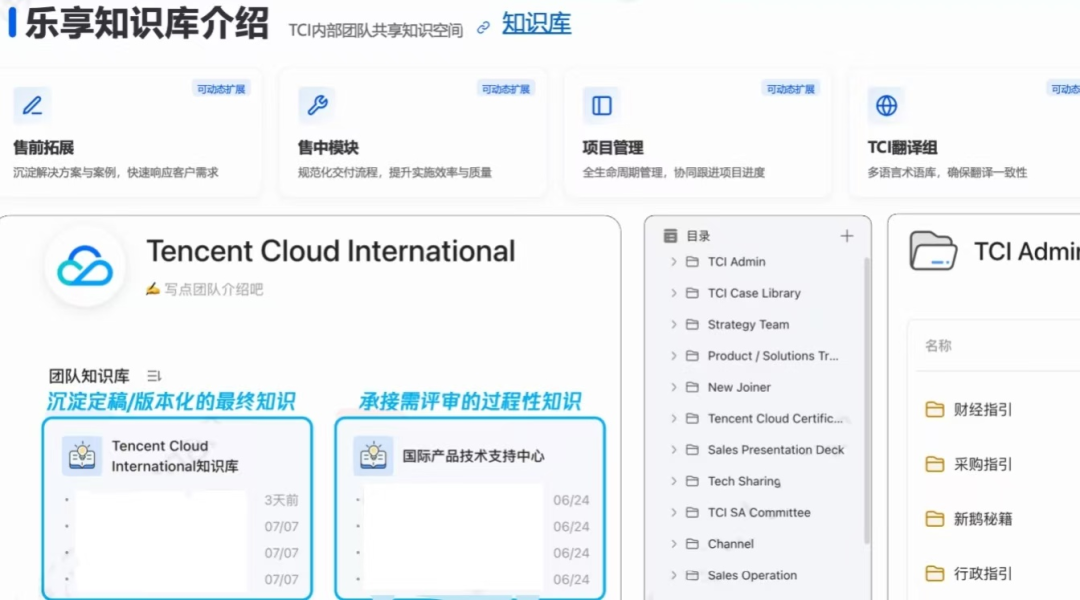Click the large TCI Admin folder icon

point(933,251)
